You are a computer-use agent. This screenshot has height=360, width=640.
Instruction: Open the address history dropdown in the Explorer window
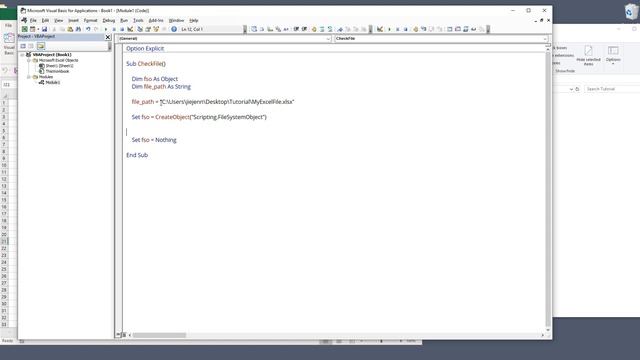point(571,89)
